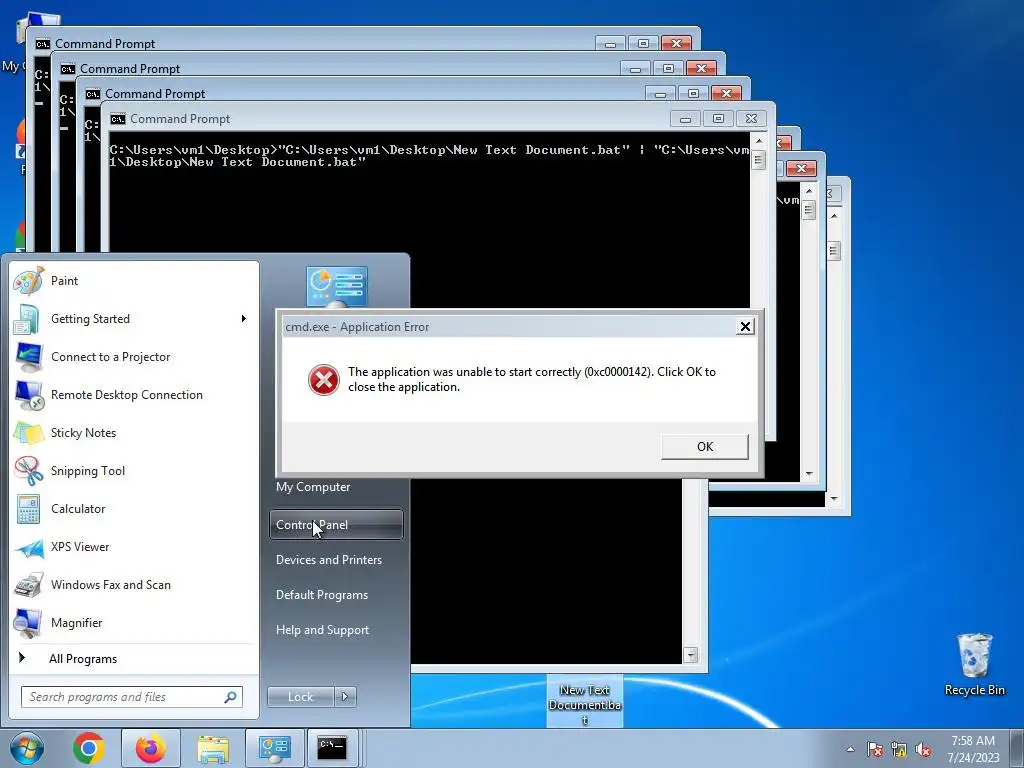Click scrollbar thumb in front Command Prompt
Image resolution: width=1024 pixels, height=768 pixels.
758,160
